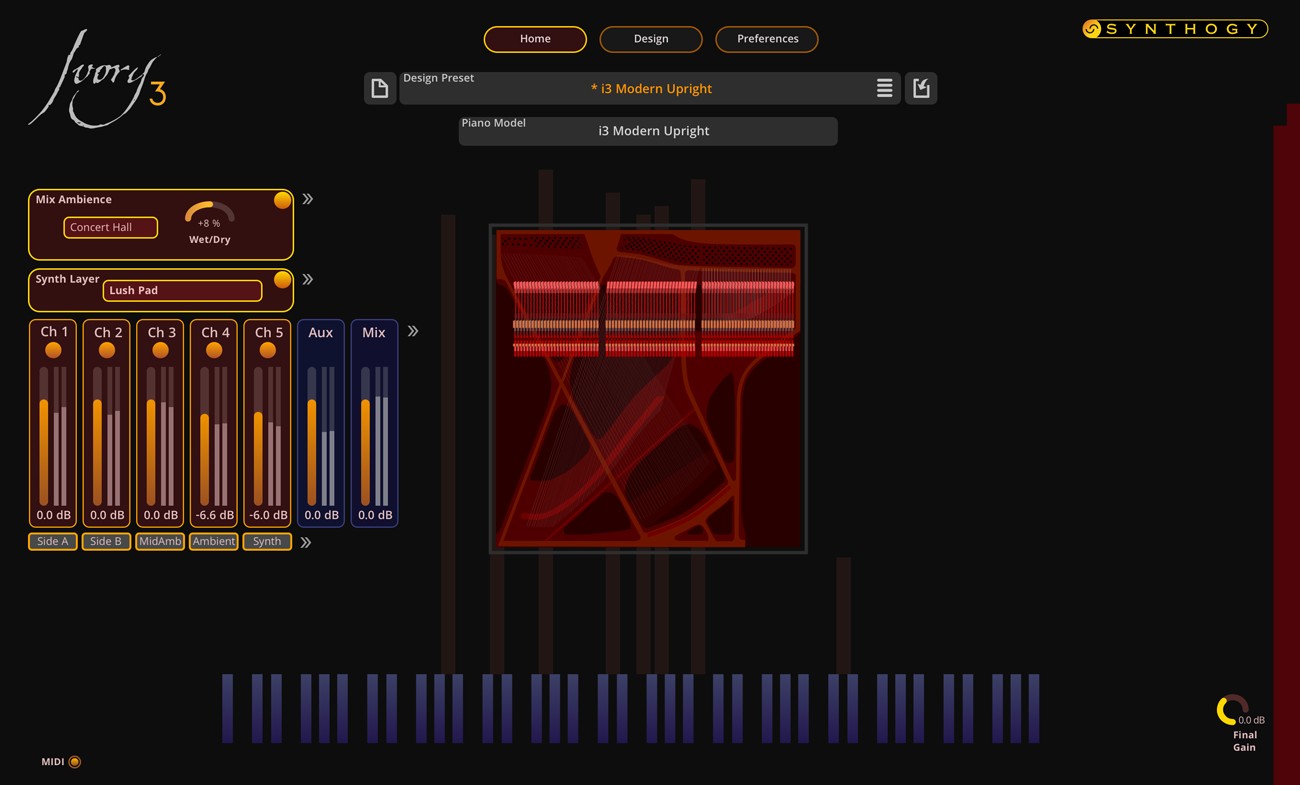Click the Synthogy logo

pyautogui.click(x=1174, y=29)
